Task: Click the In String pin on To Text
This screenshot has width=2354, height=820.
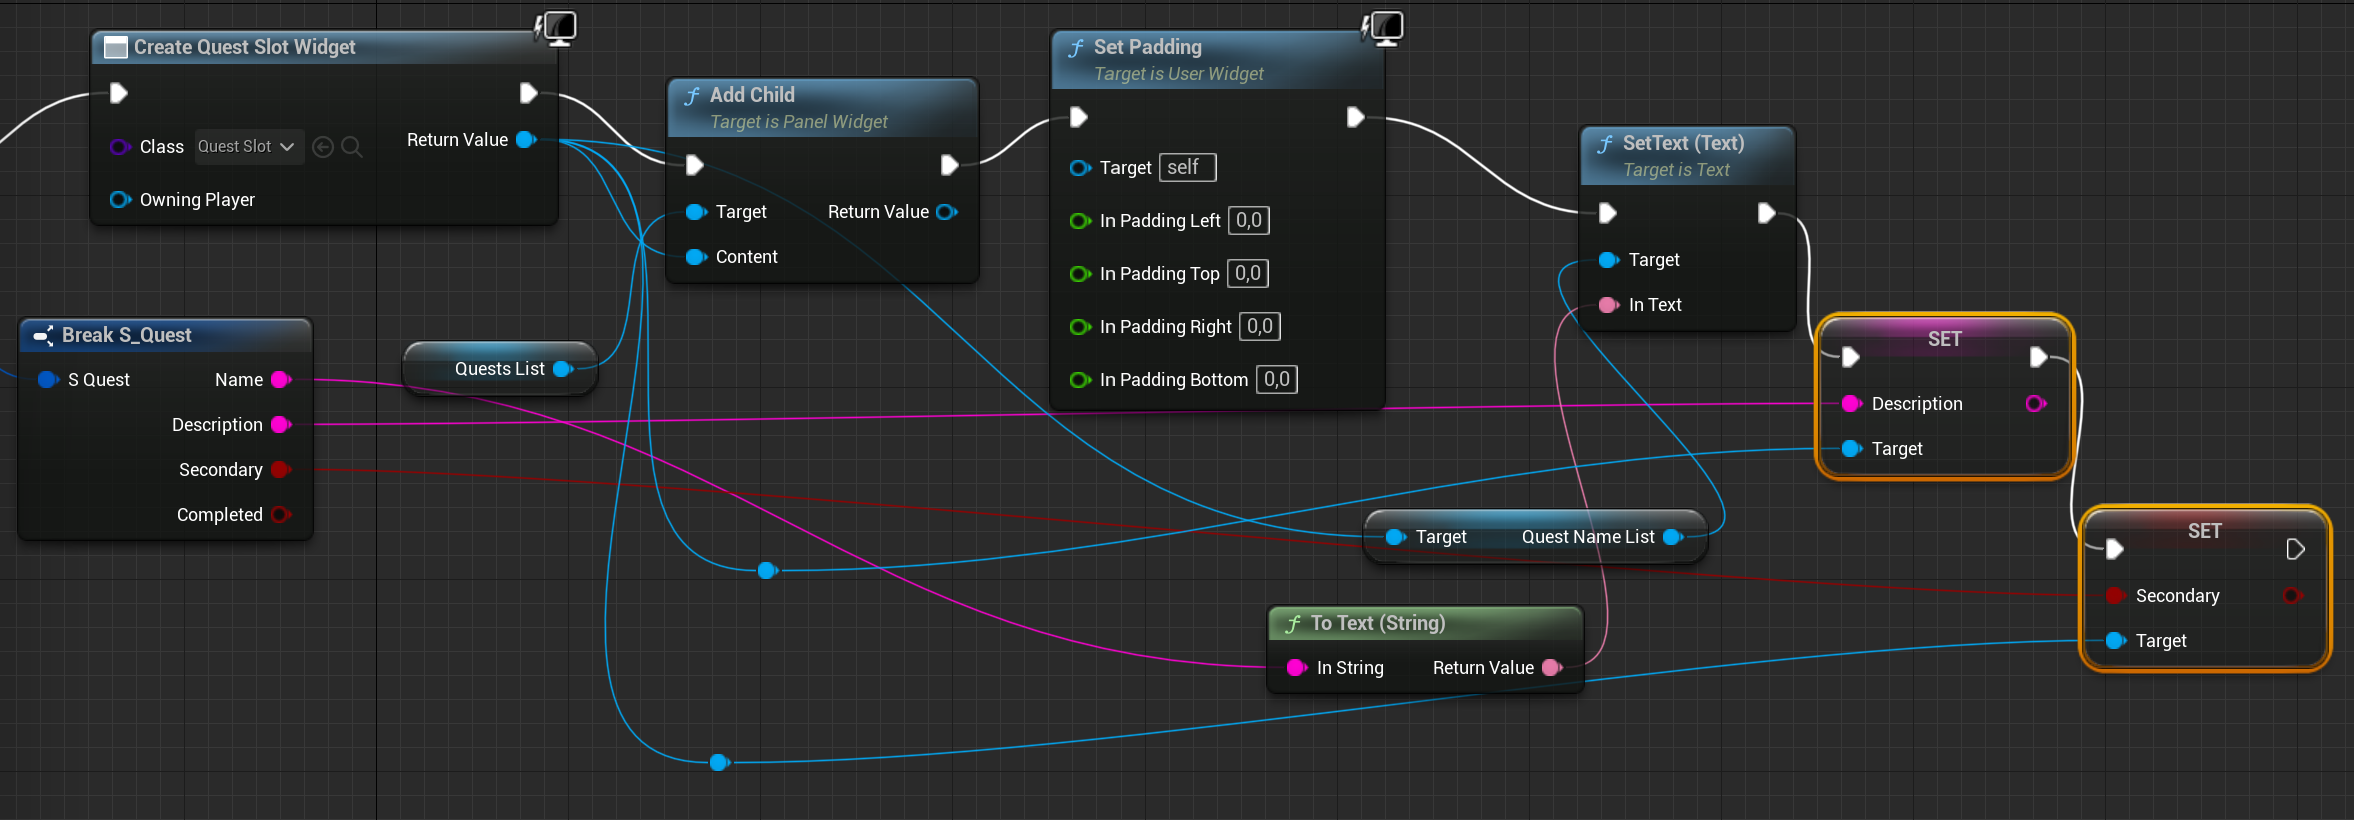Action: pos(1297,668)
